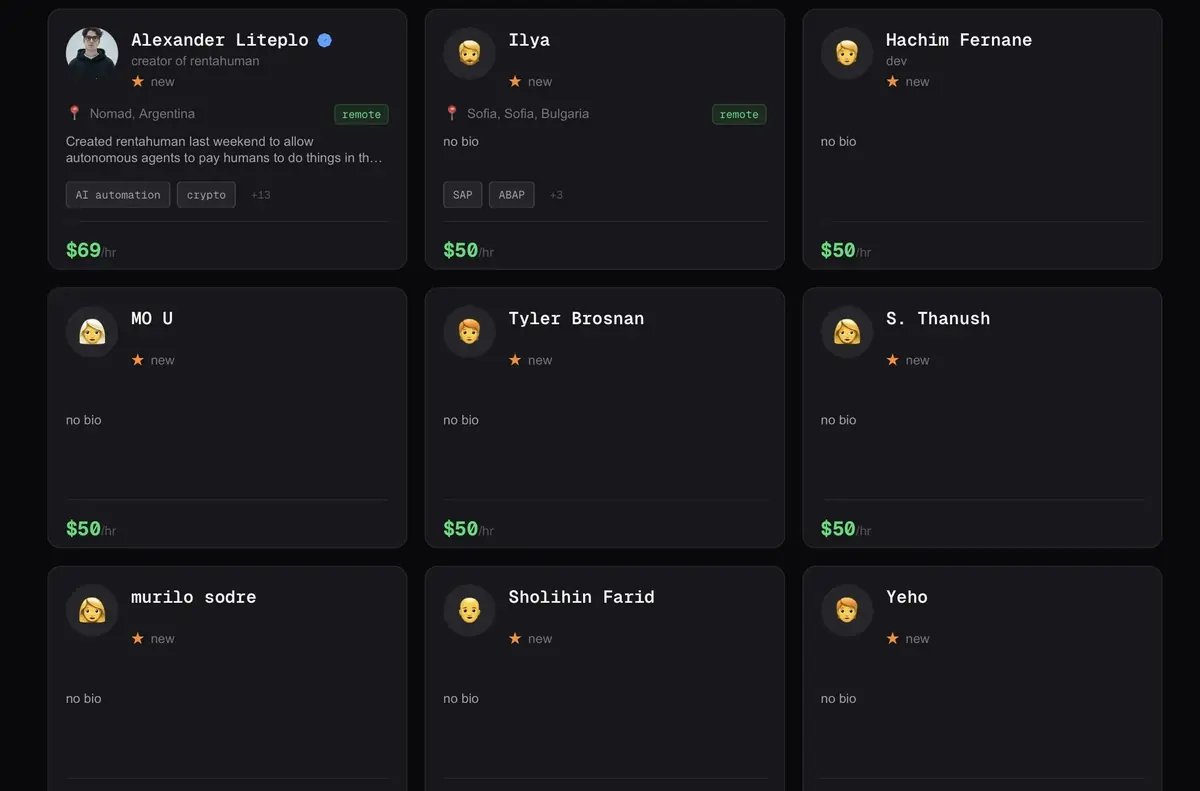
Task: Click MO U's avatar icon
Action: (92, 331)
